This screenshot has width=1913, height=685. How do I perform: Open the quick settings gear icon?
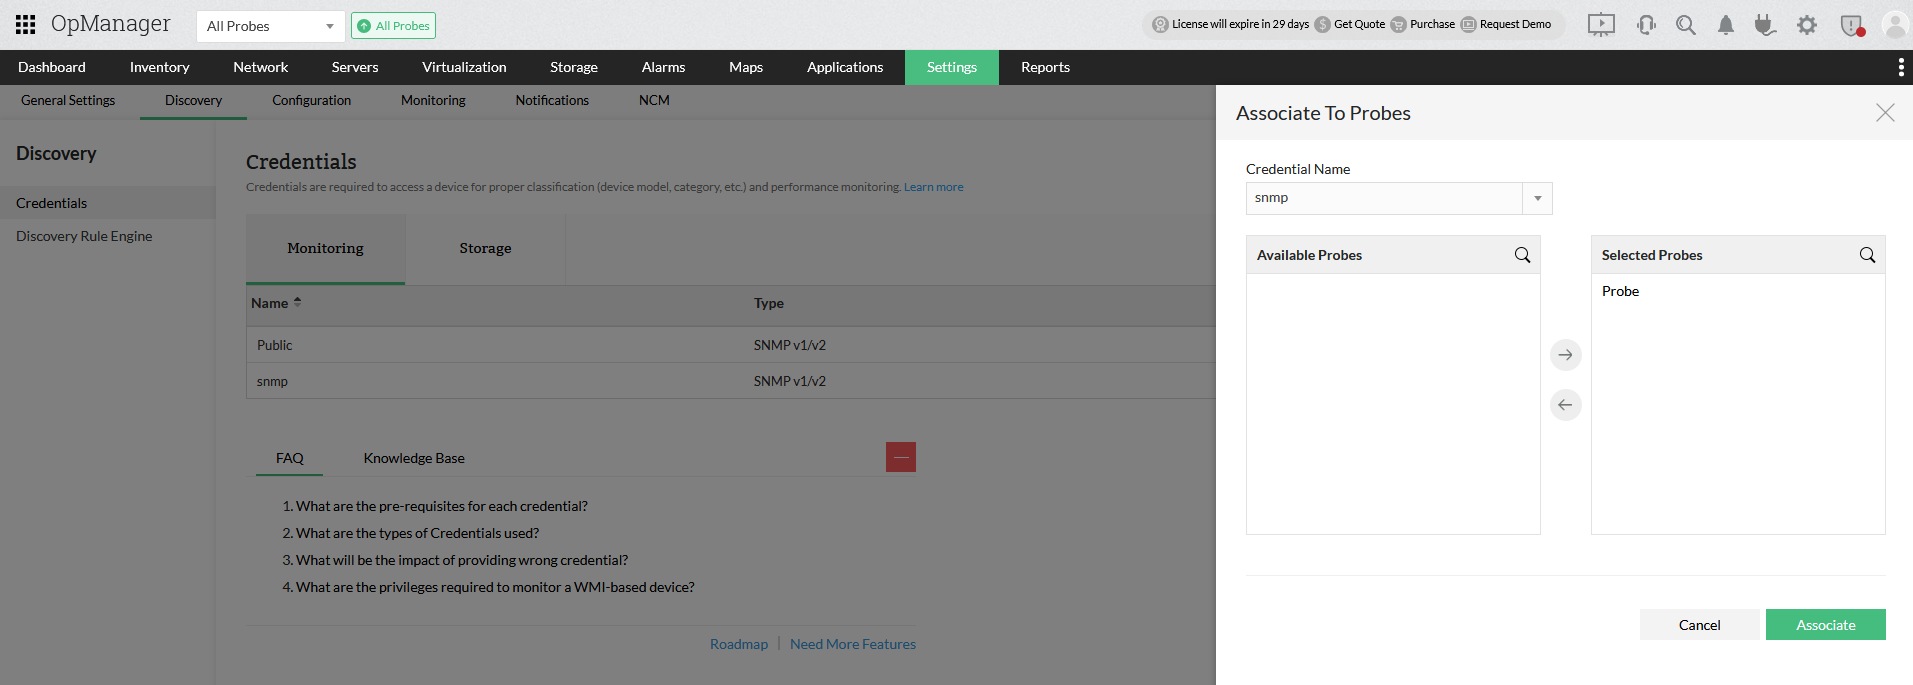(1807, 25)
